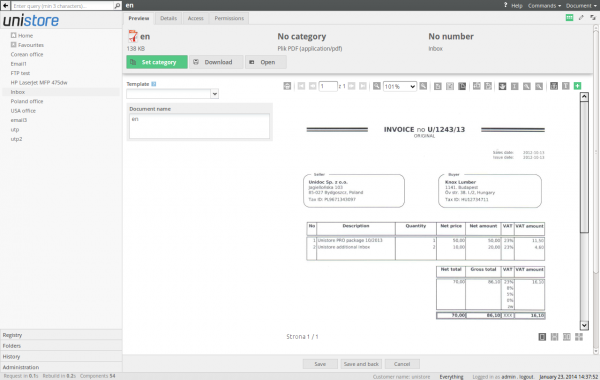Click the Home icon in the sidebar
Viewport: 600px width, 380px height.
13,35
